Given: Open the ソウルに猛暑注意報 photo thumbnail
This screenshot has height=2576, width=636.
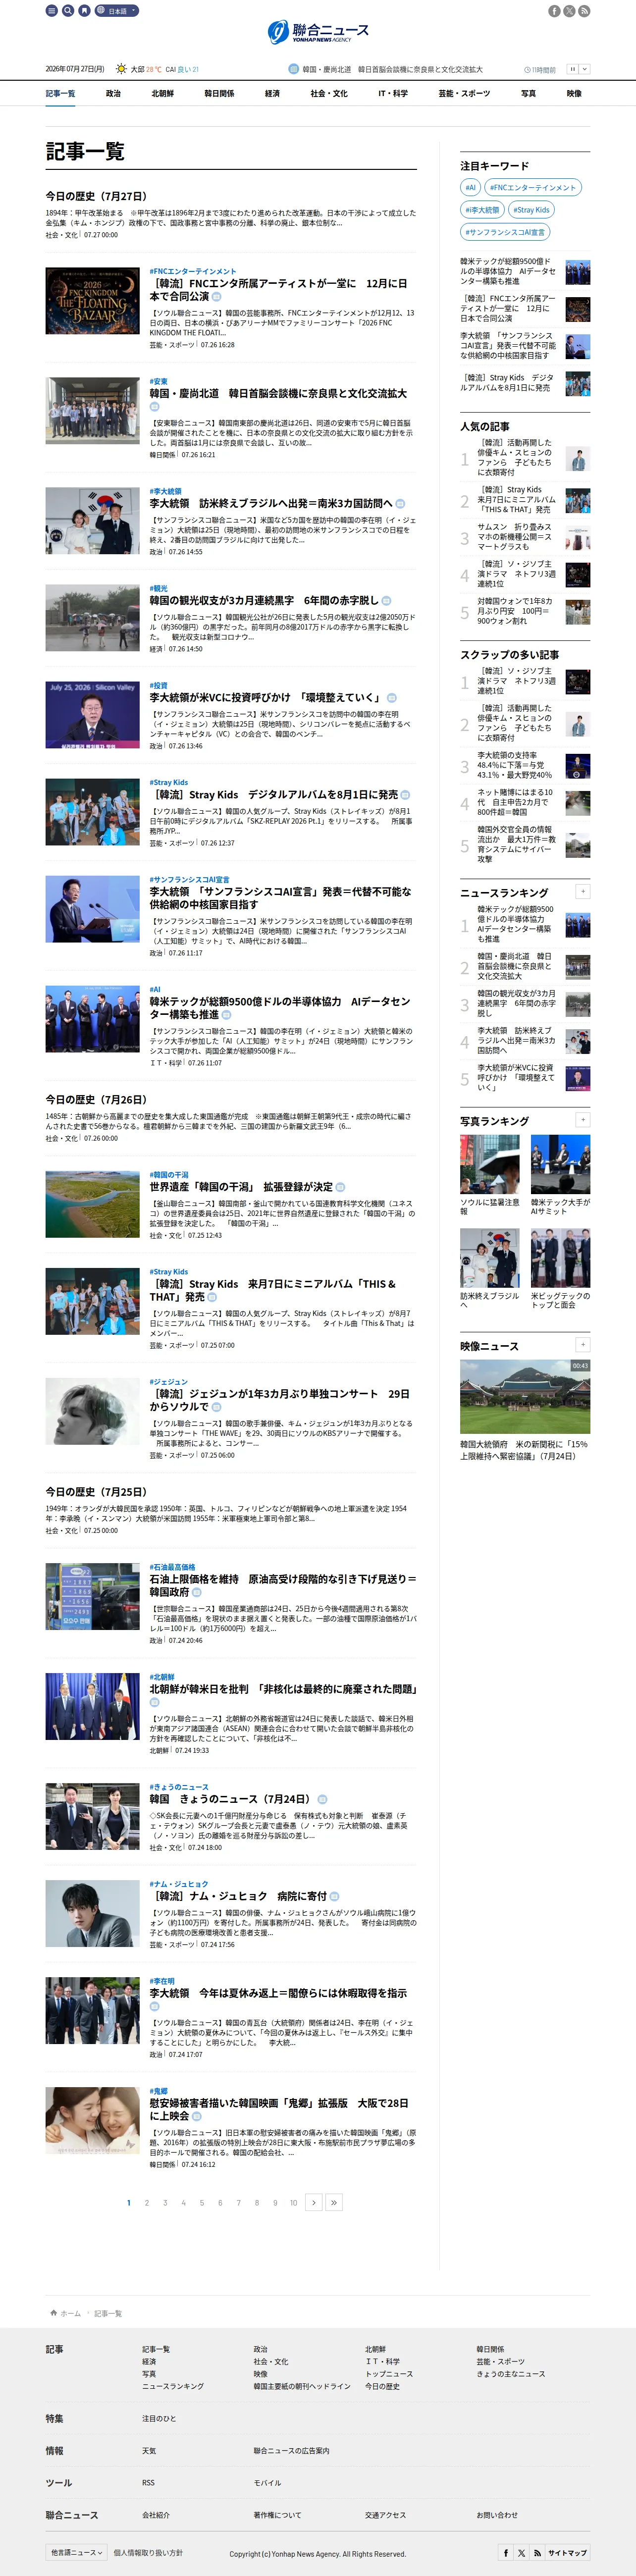Looking at the screenshot, I should [x=490, y=1164].
